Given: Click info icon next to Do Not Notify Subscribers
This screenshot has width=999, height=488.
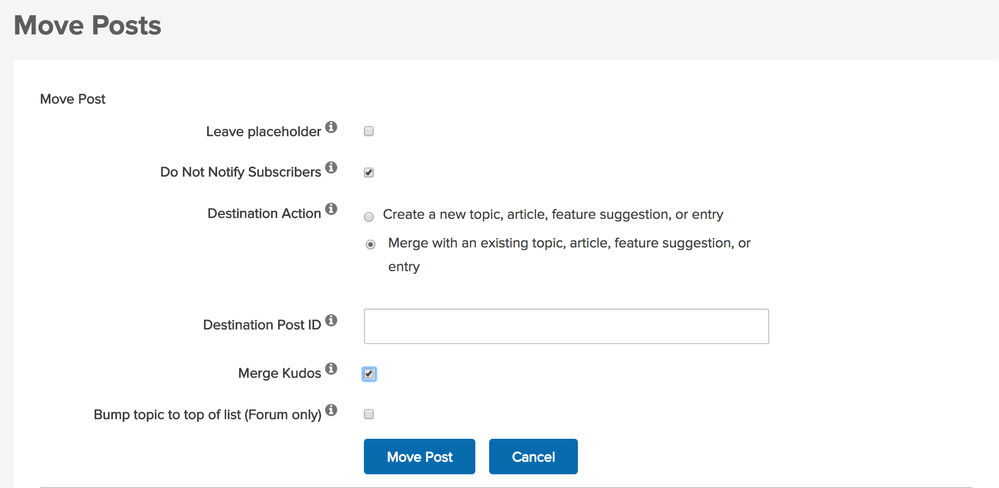Looking at the screenshot, I should pos(331,168).
